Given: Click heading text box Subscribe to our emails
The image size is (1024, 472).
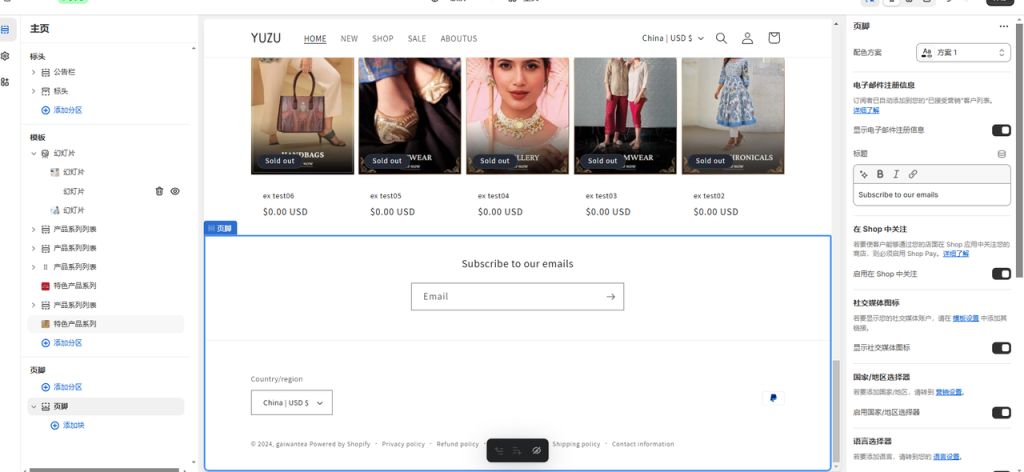Looking at the screenshot, I should click(x=931, y=195).
